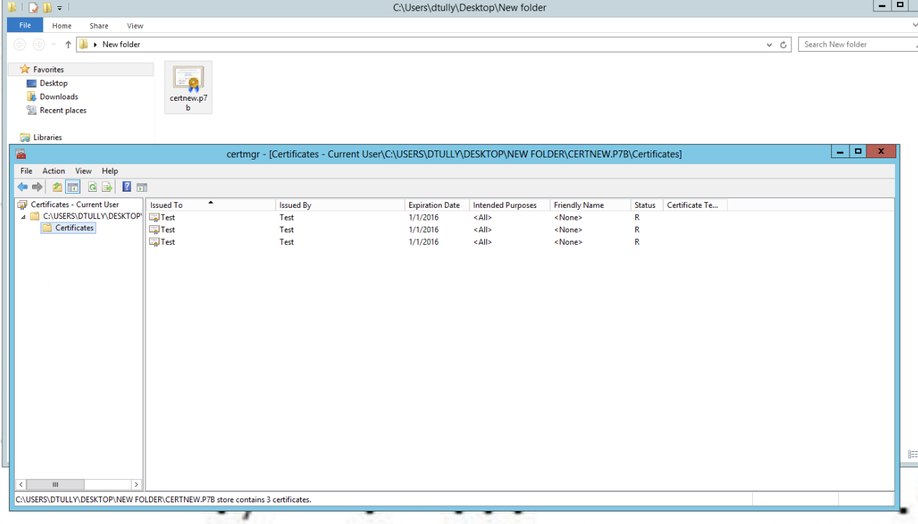Click the Export List toolbar icon
The width and height of the screenshot is (918, 524).
[106, 187]
